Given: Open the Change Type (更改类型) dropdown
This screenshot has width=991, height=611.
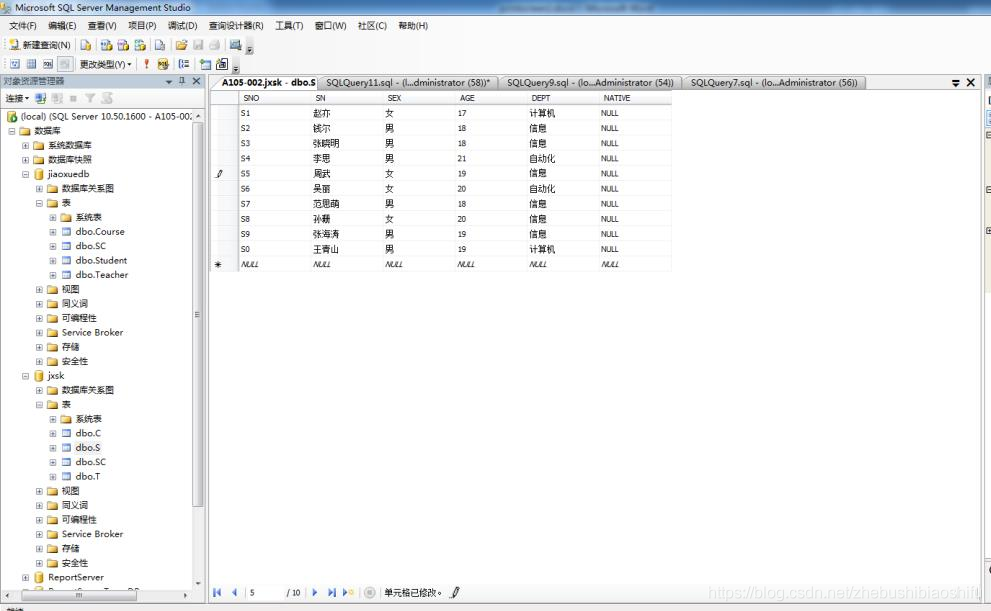Looking at the screenshot, I should click(x=106, y=64).
